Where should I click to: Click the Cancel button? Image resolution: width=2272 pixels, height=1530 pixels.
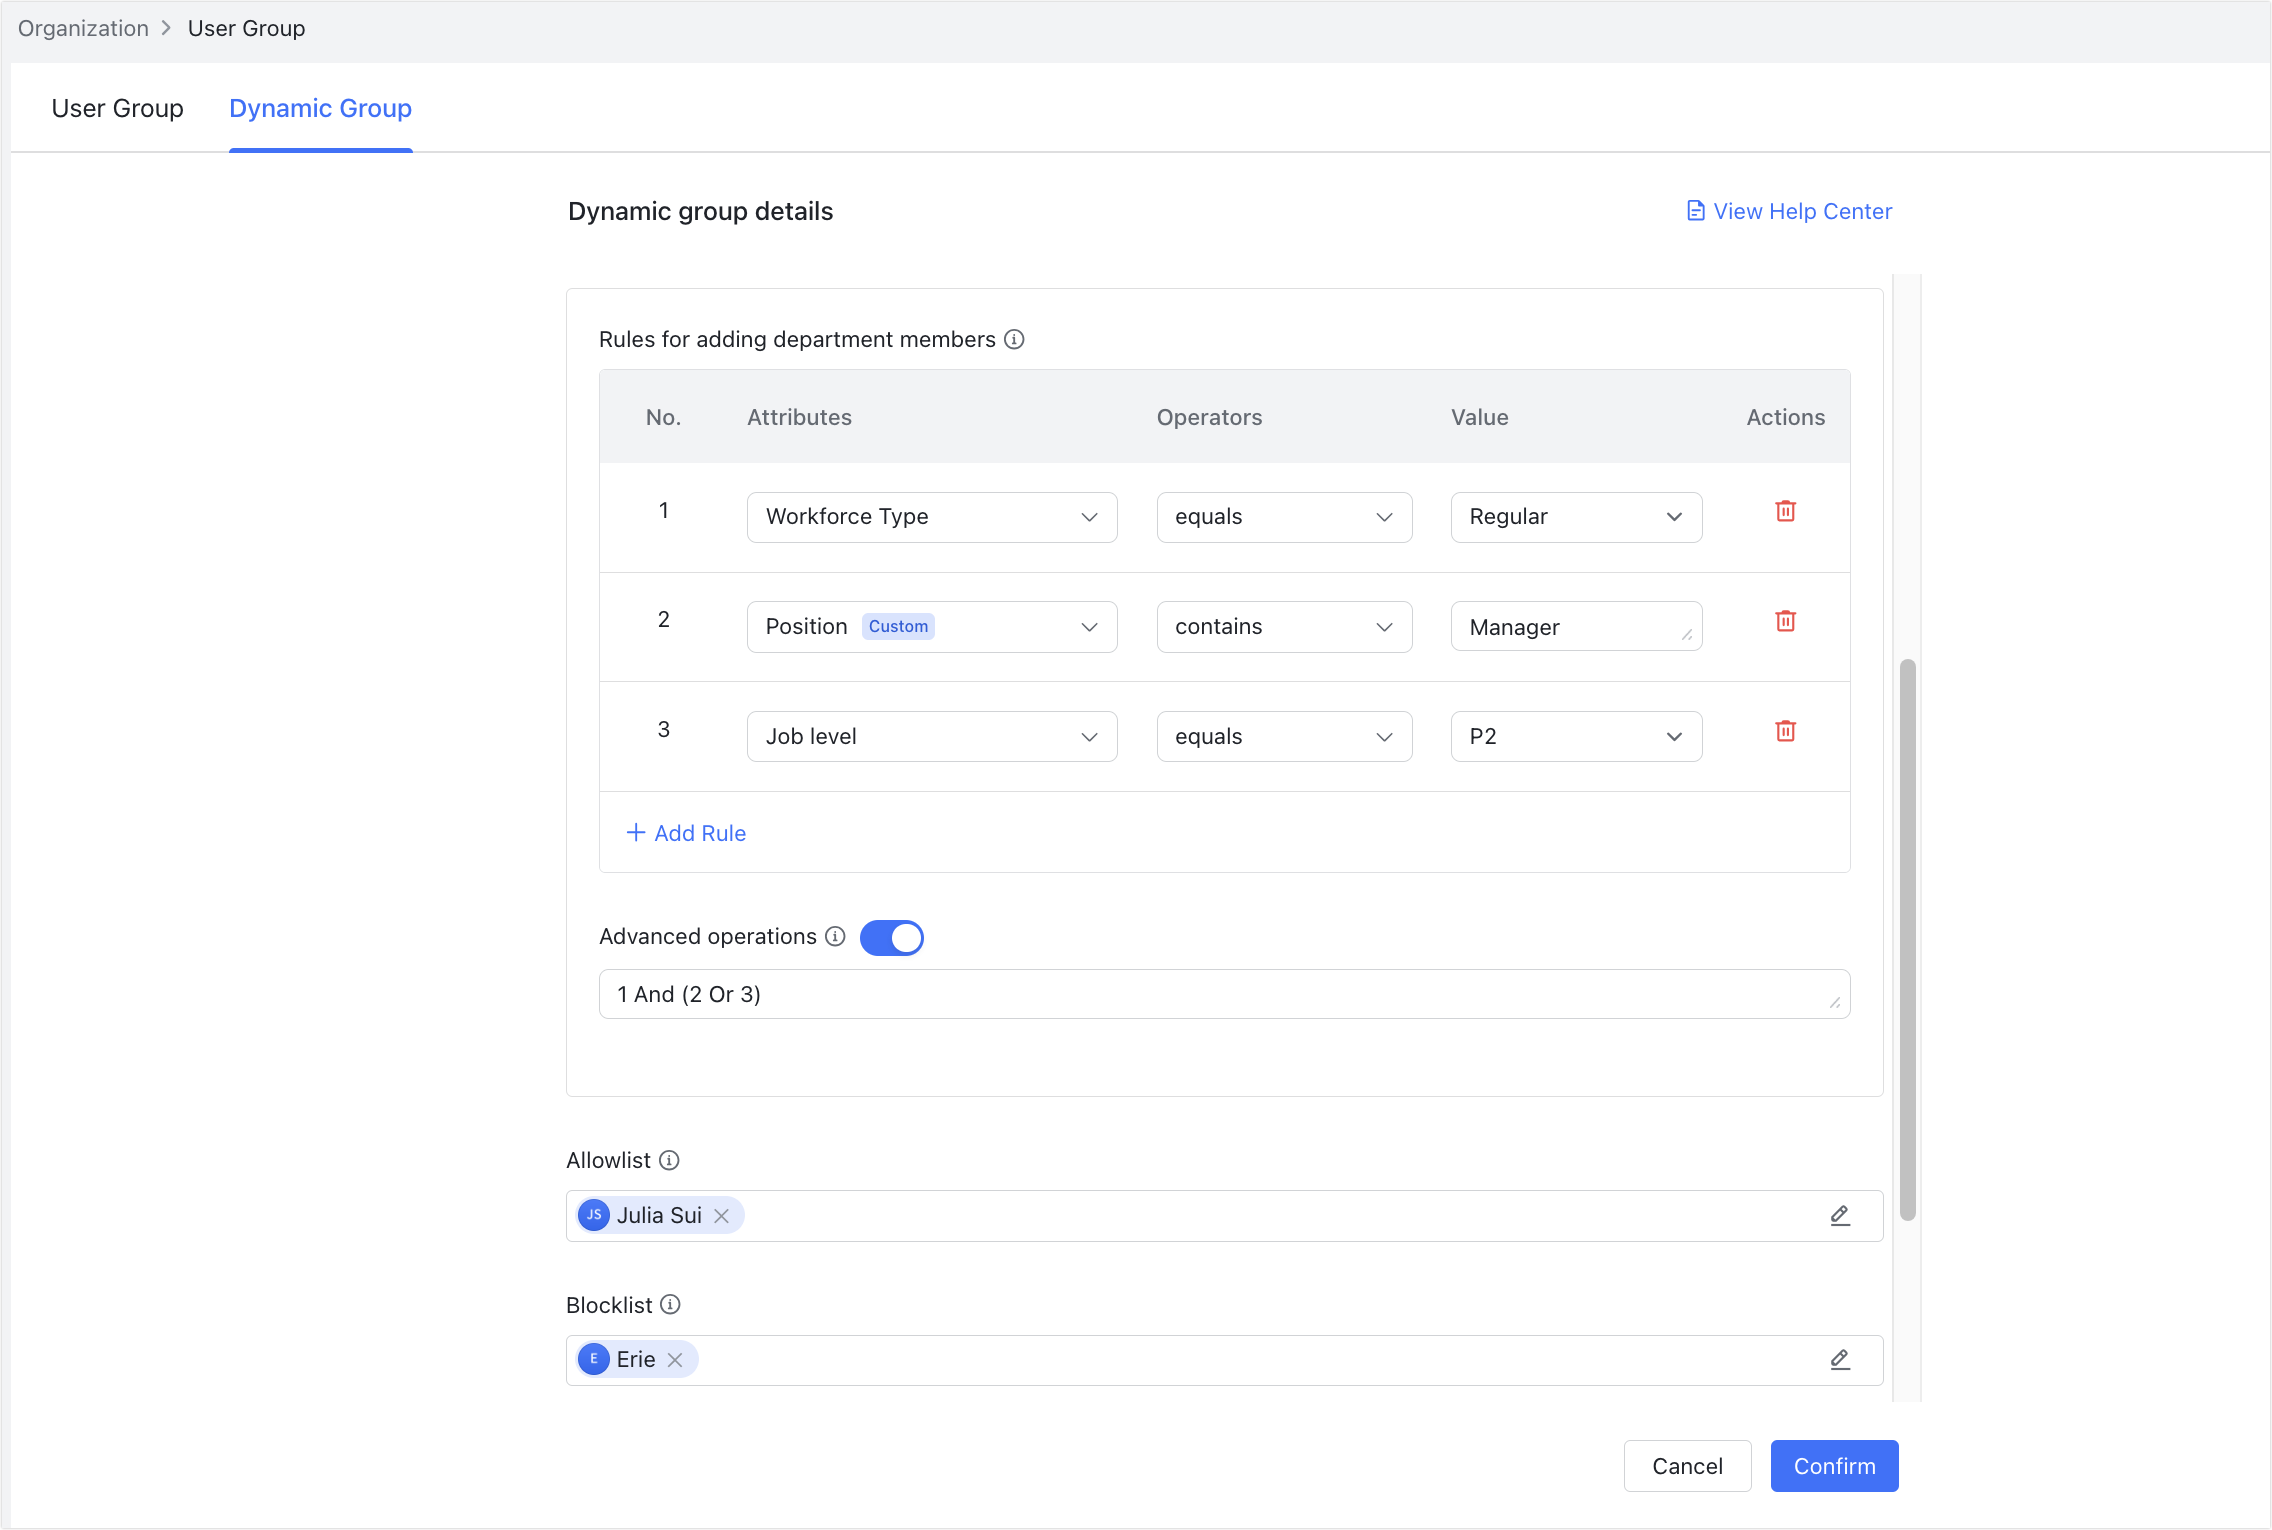pyautogui.click(x=1687, y=1466)
